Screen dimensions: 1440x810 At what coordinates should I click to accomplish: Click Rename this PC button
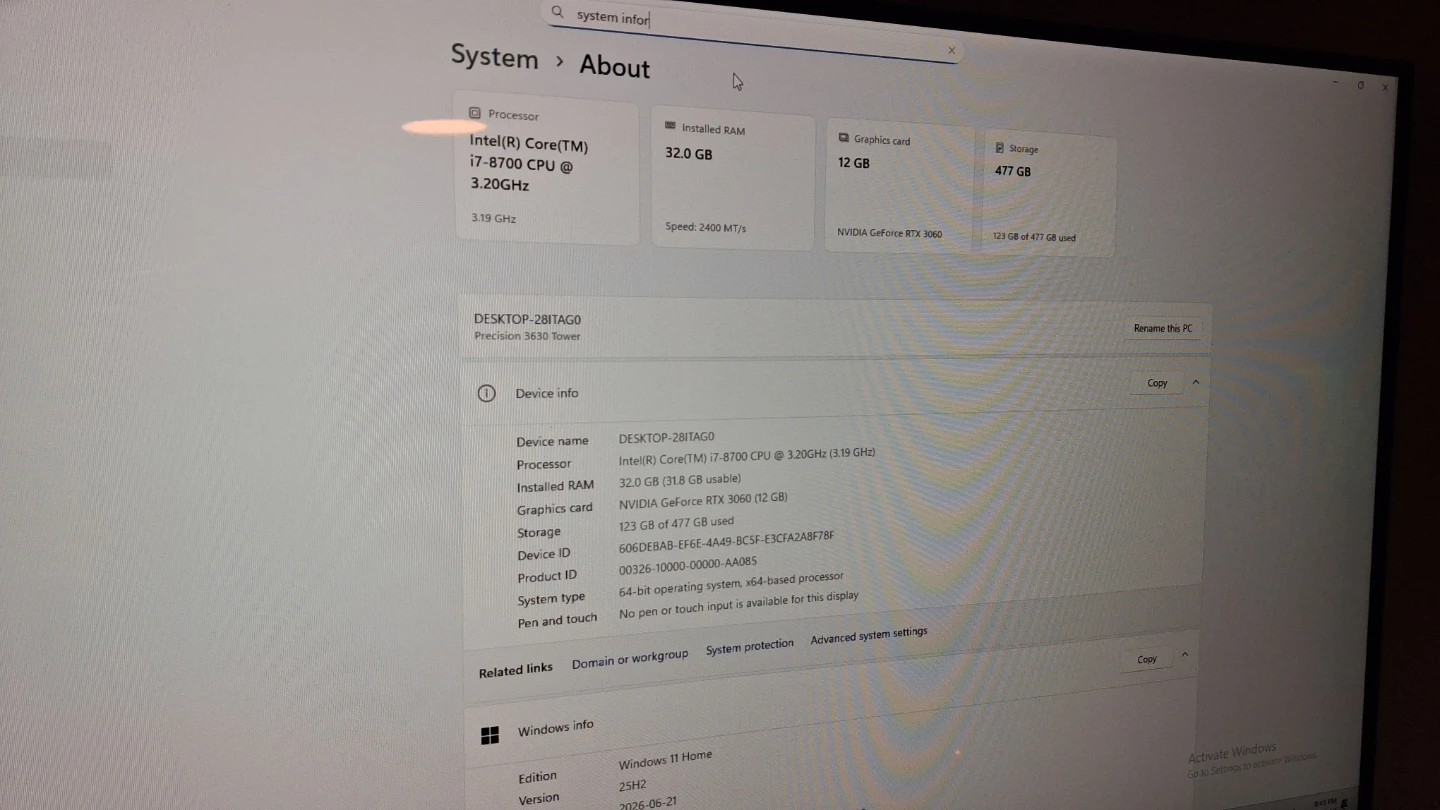pos(1162,328)
